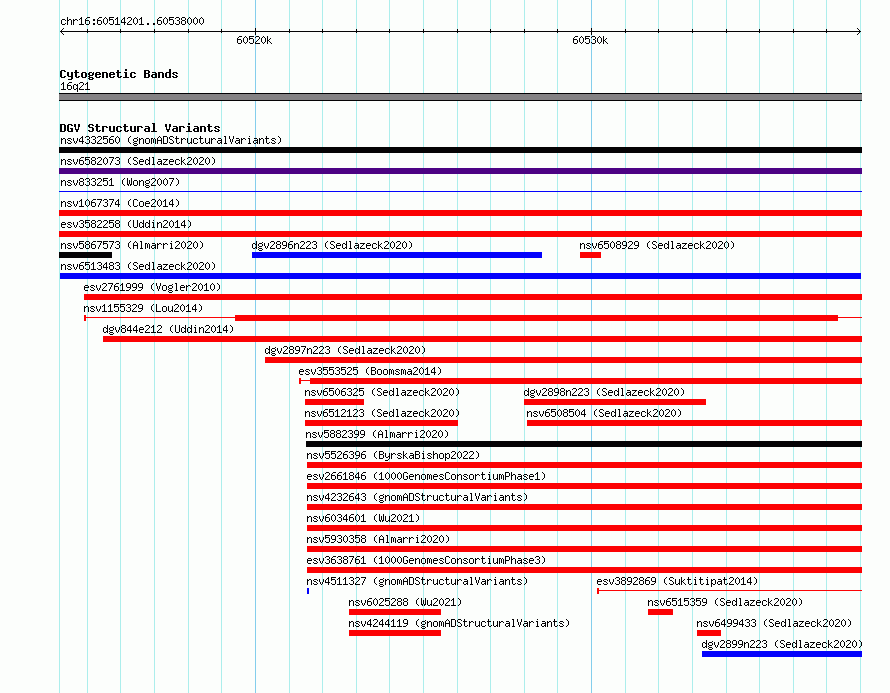
Task: Open label nsv4232643 (gnomADStructuralVariants)
Action: pos(417,497)
